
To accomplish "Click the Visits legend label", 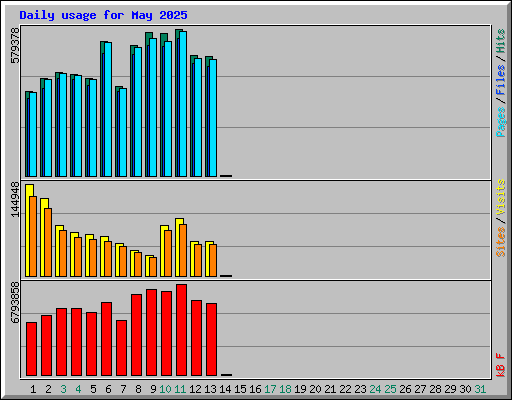I will tap(501, 197).
